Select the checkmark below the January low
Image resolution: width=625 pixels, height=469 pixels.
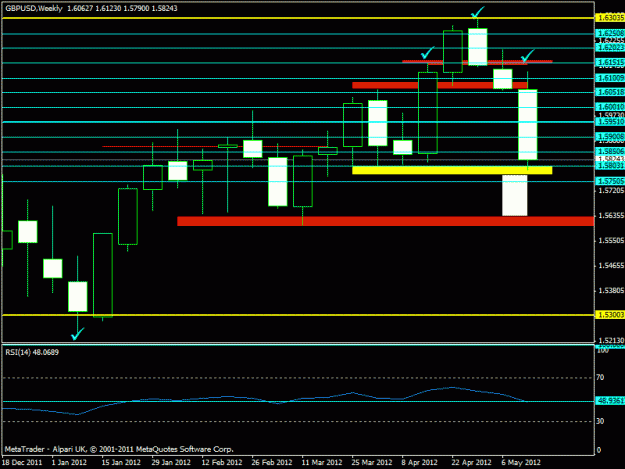pyautogui.click(x=77, y=334)
